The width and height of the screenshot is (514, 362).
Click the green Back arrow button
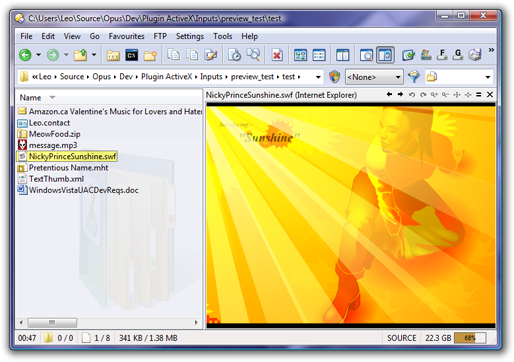(x=25, y=55)
